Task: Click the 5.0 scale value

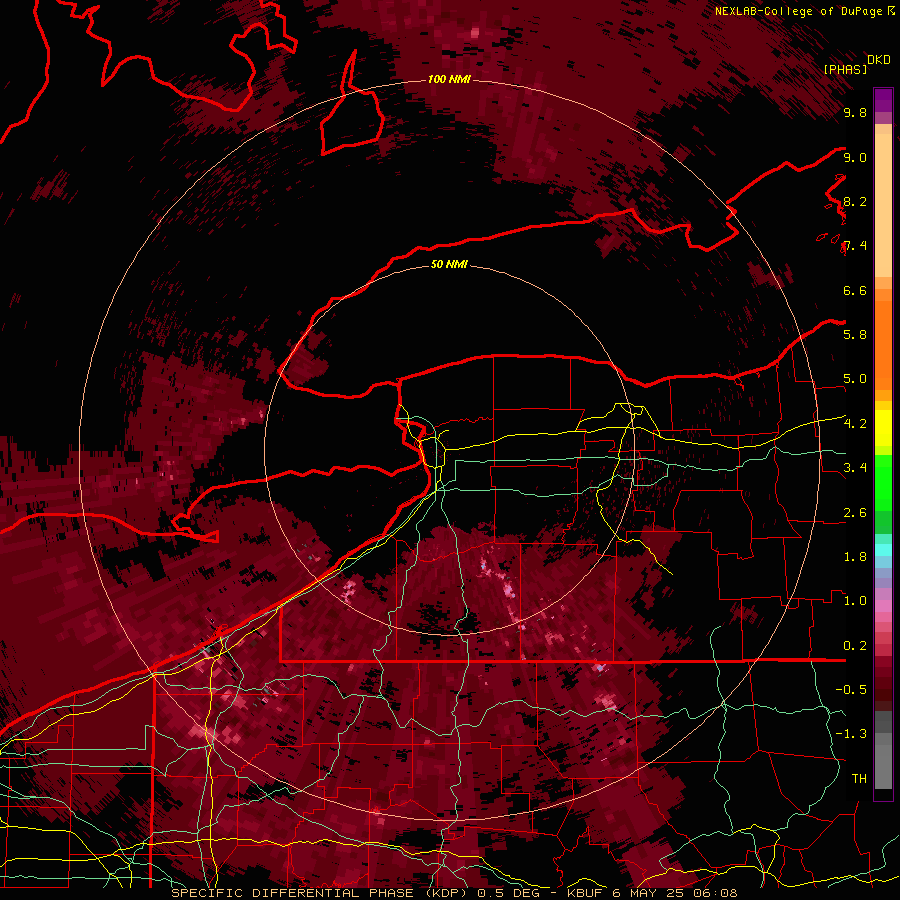Action: 855,379
